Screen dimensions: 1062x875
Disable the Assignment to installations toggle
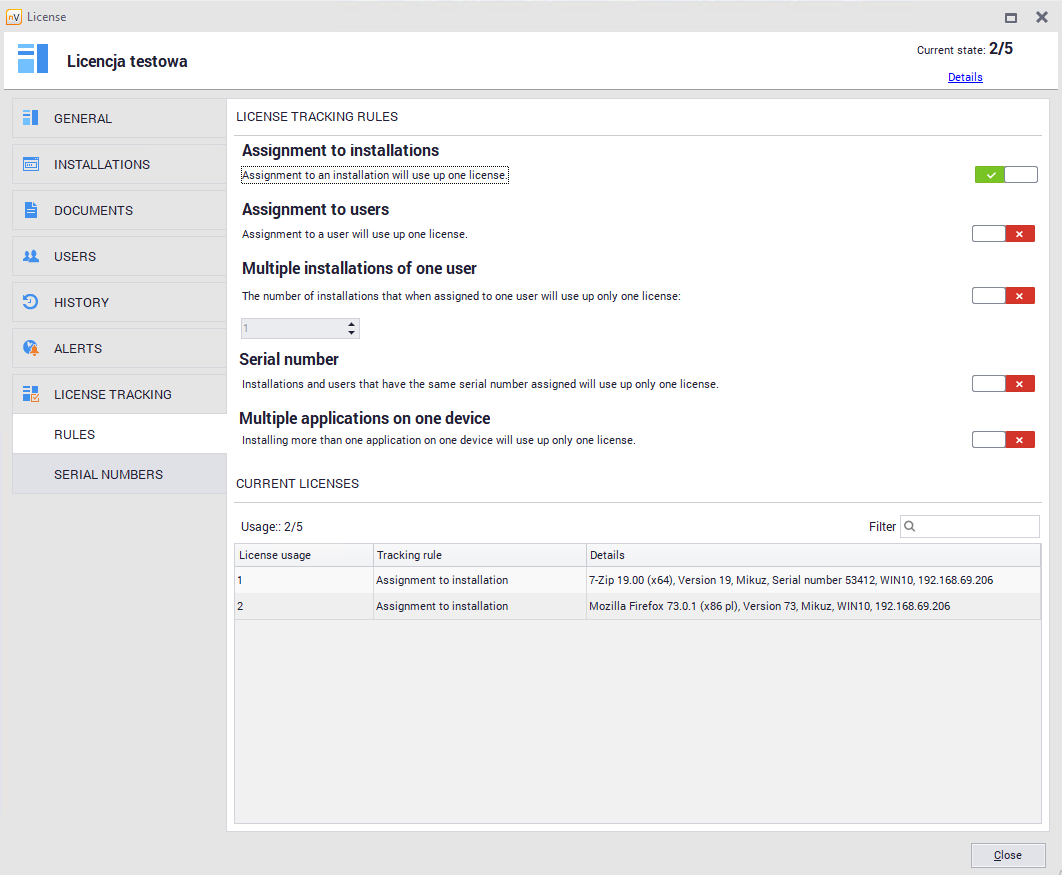pyautogui.click(x=1006, y=175)
